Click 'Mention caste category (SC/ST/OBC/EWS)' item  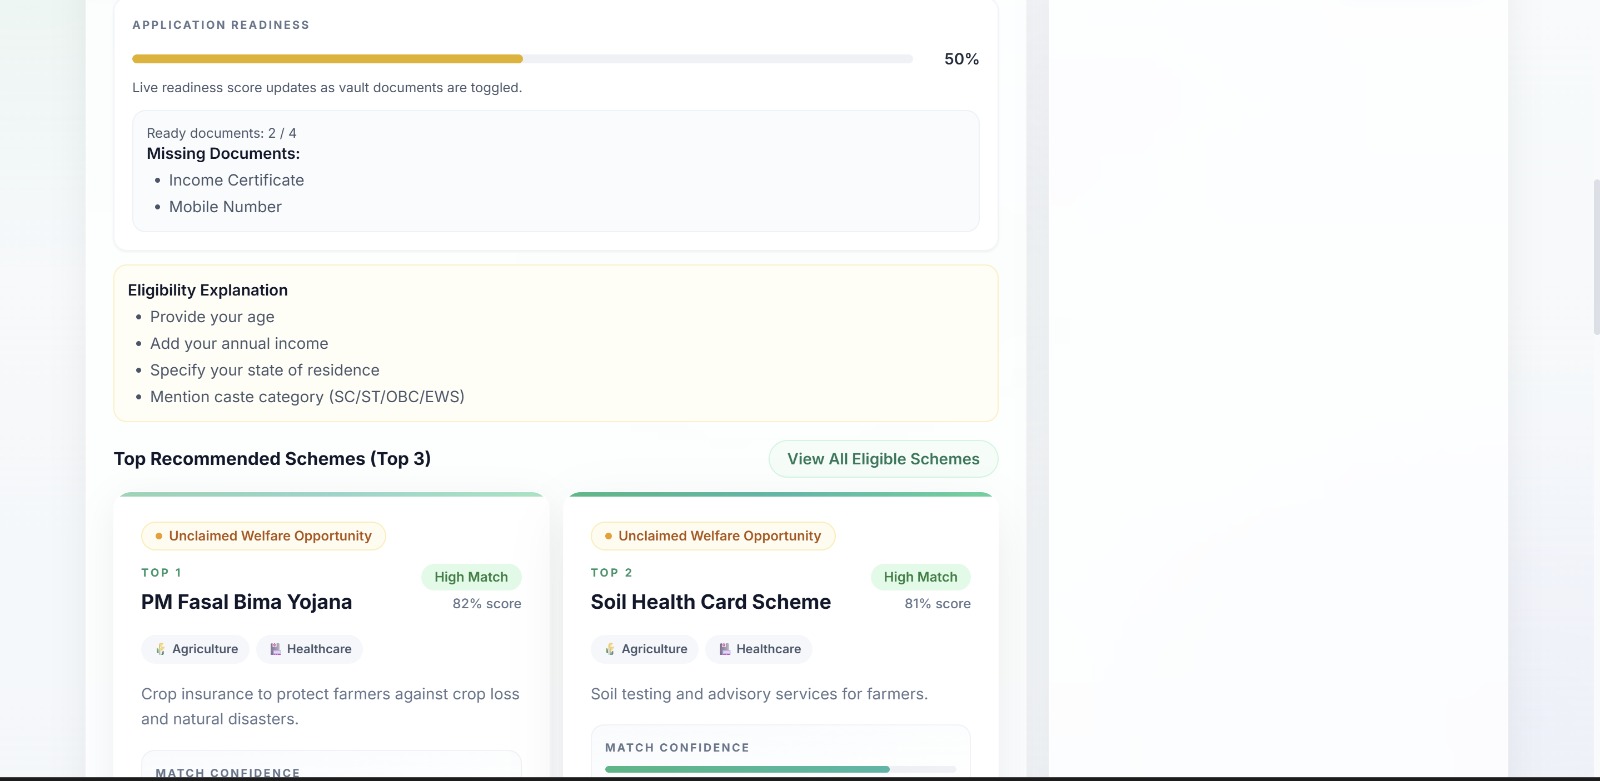coord(307,397)
